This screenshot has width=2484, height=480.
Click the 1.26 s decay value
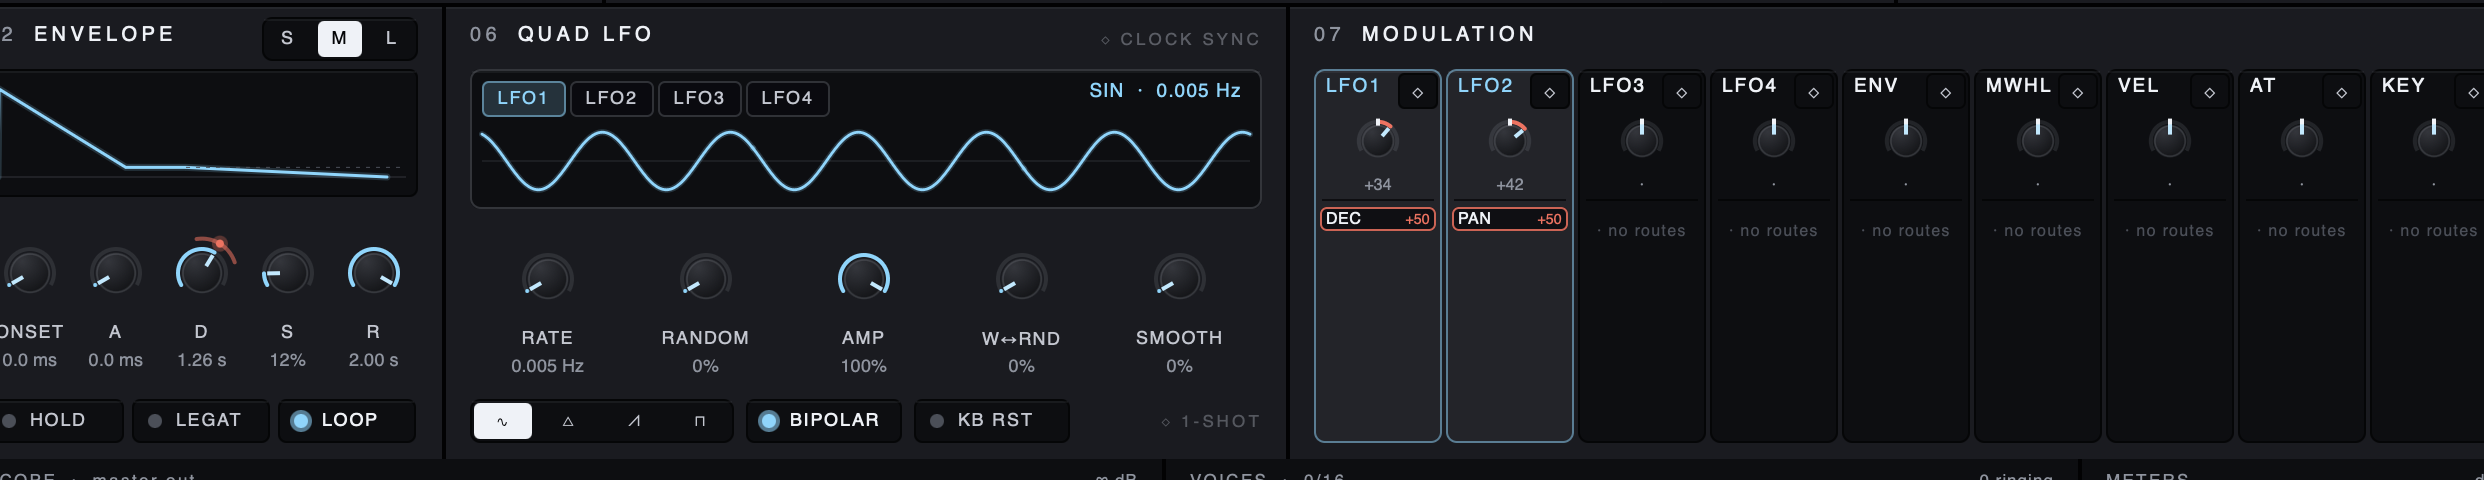coord(201,360)
